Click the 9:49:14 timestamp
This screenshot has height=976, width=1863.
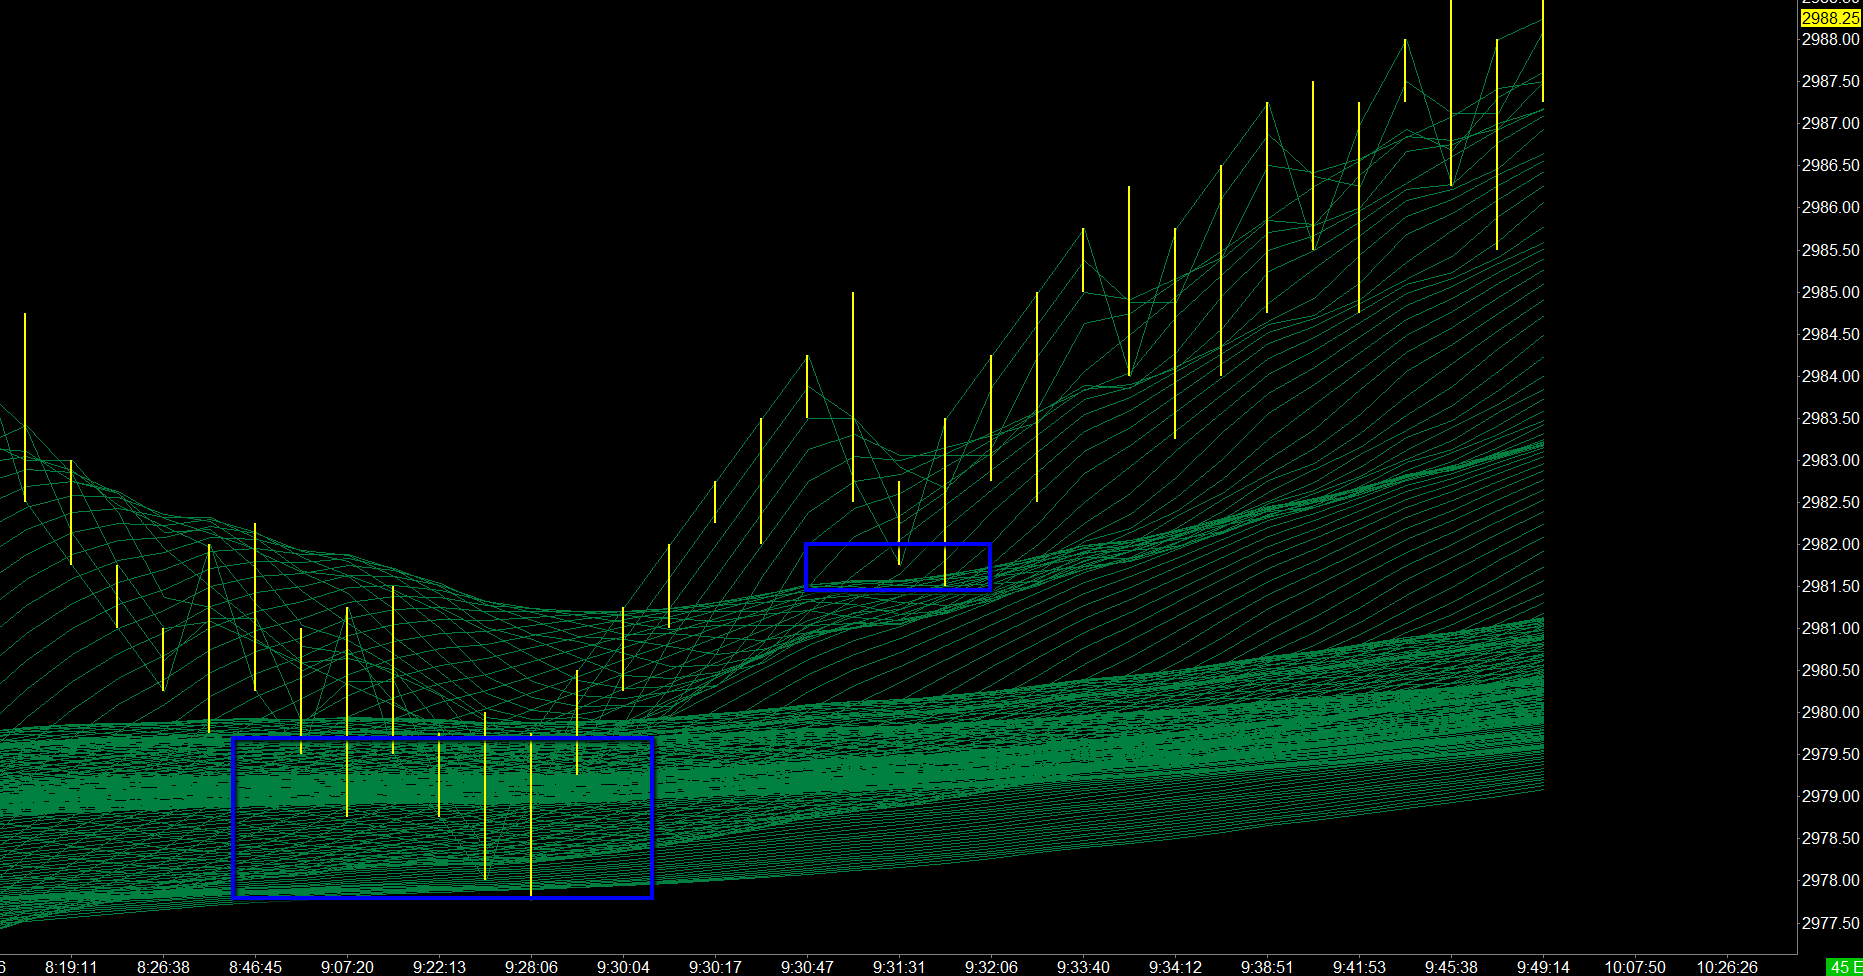point(1543,967)
